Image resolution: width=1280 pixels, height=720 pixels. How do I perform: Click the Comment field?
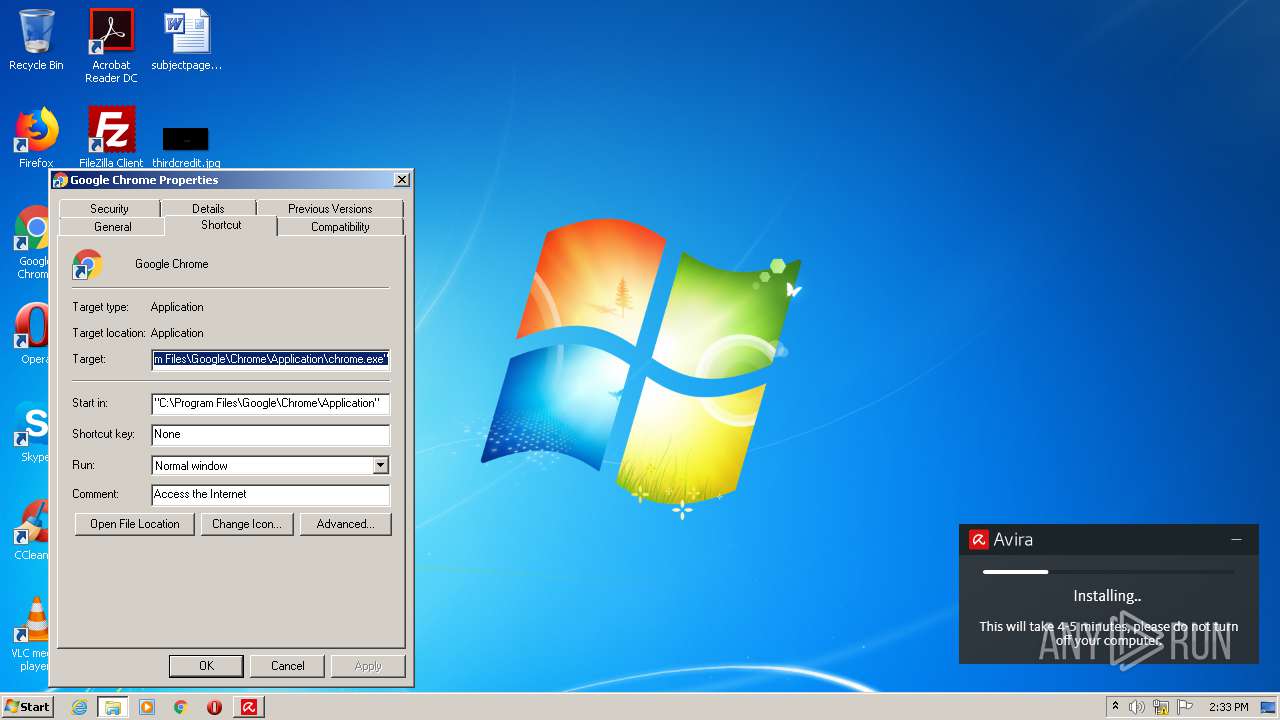pos(270,494)
